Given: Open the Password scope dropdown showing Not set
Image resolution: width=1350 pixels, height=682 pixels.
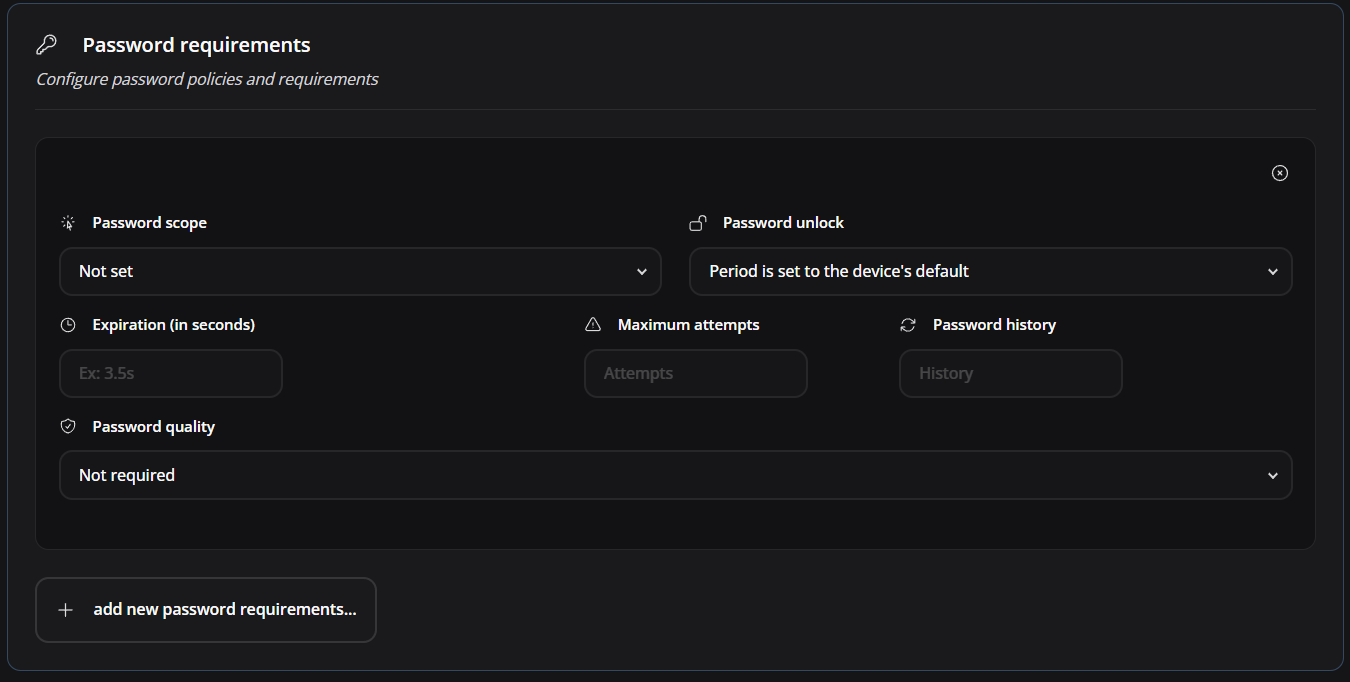Looking at the screenshot, I should click(360, 272).
